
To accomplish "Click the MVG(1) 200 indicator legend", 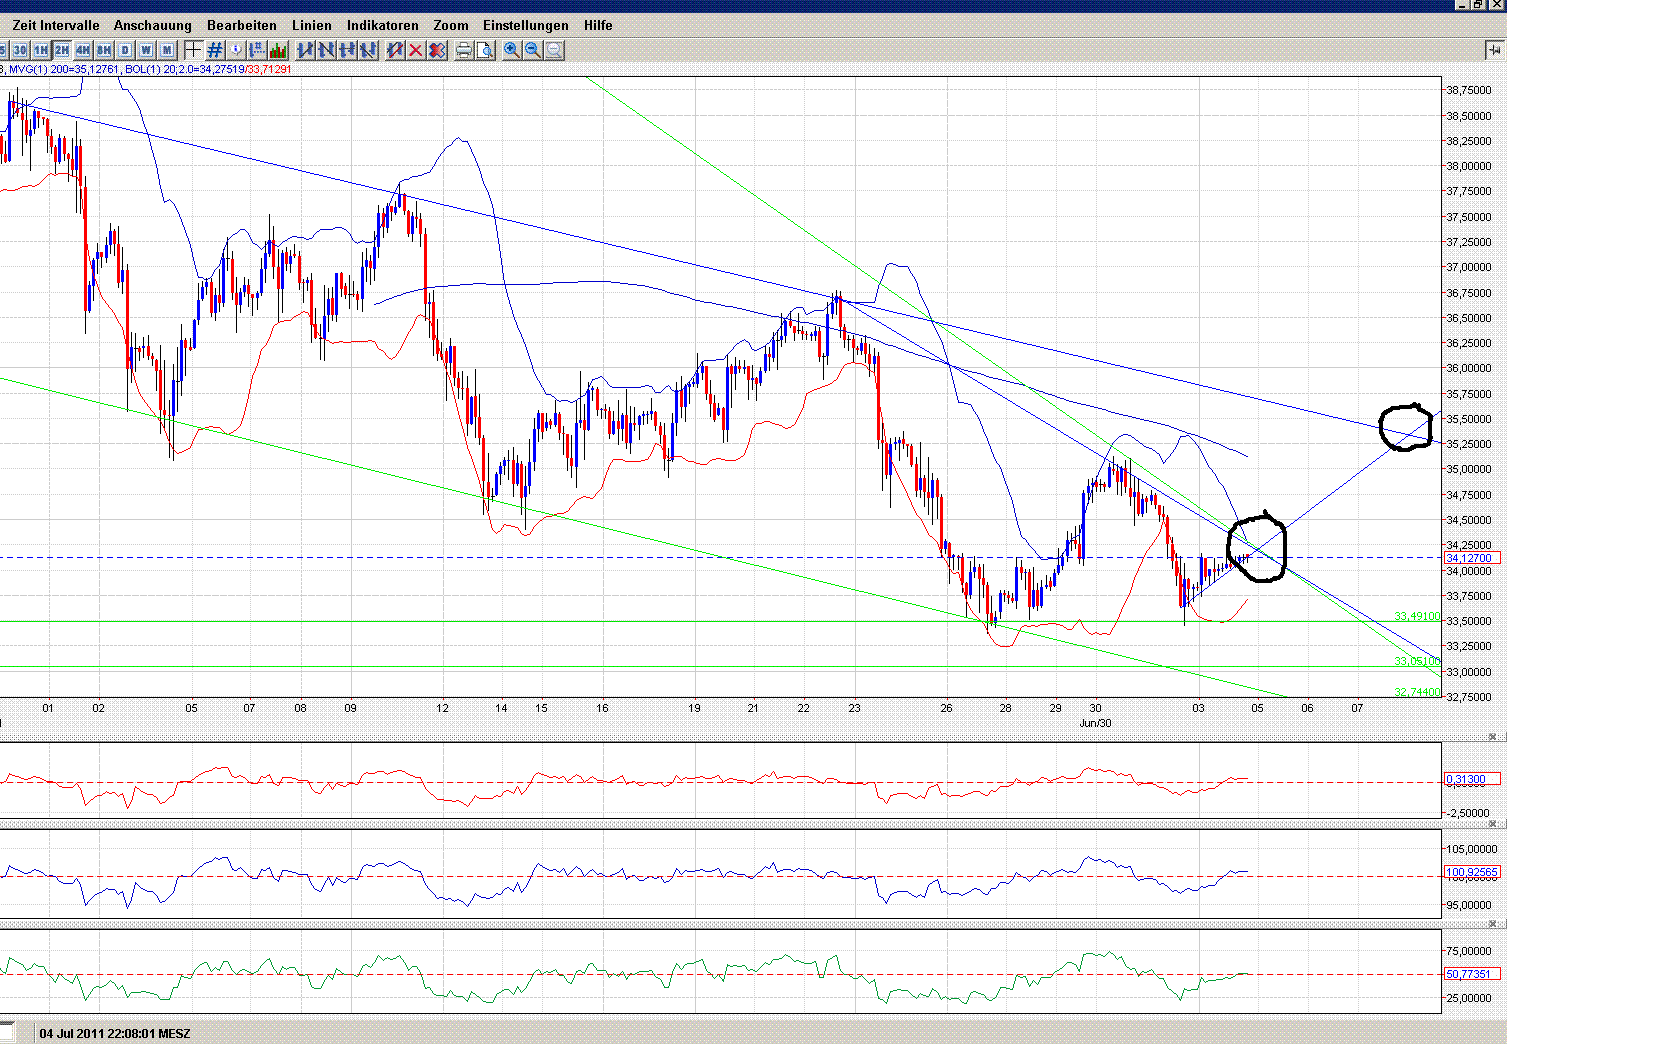I will pyautogui.click(x=64, y=69).
